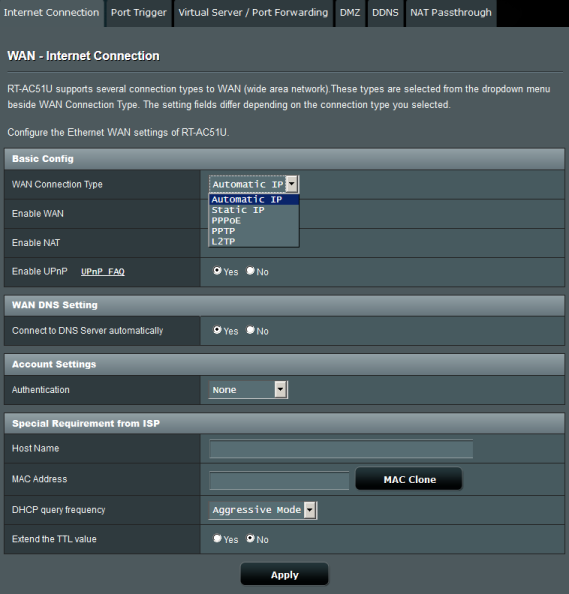Open the DDNS tab
Viewport: 569px width, 594px height.
click(x=385, y=13)
